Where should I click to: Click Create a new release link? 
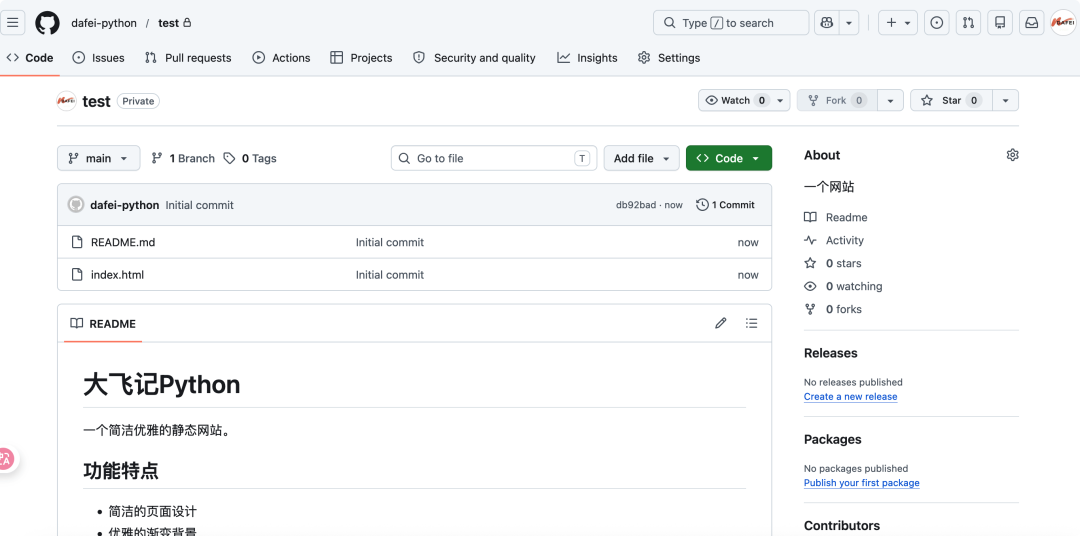(851, 397)
